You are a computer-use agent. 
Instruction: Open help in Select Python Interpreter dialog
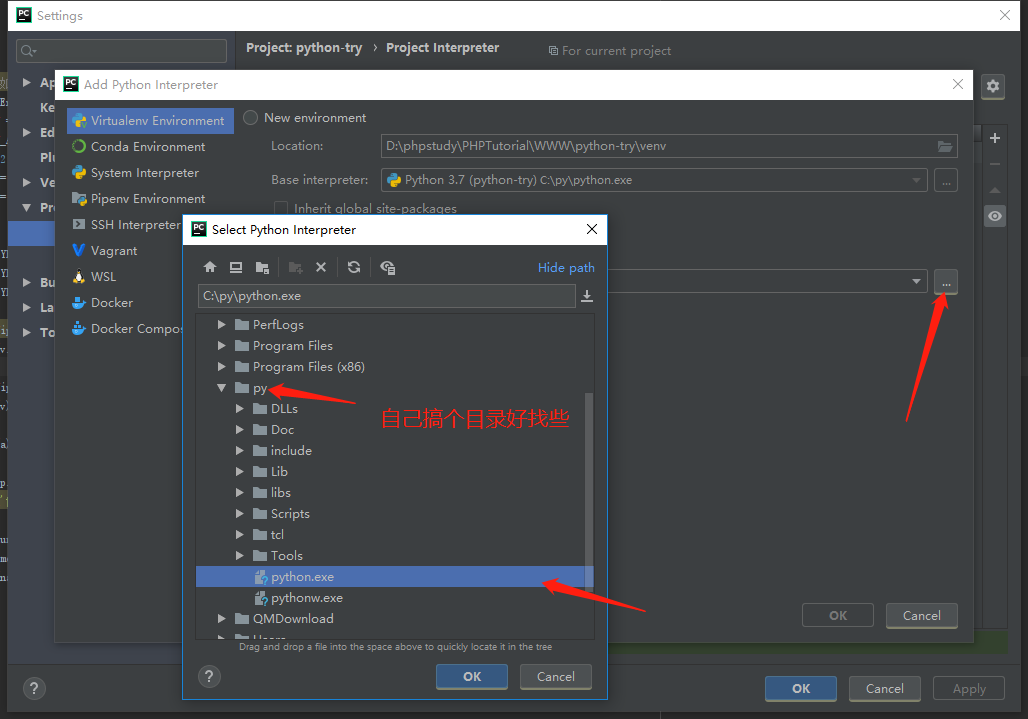click(x=209, y=677)
